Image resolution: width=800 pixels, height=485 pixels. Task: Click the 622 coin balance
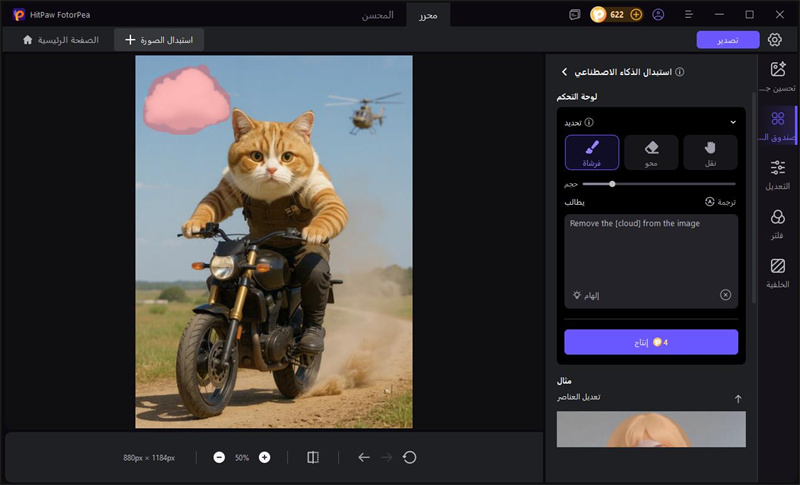coord(617,15)
